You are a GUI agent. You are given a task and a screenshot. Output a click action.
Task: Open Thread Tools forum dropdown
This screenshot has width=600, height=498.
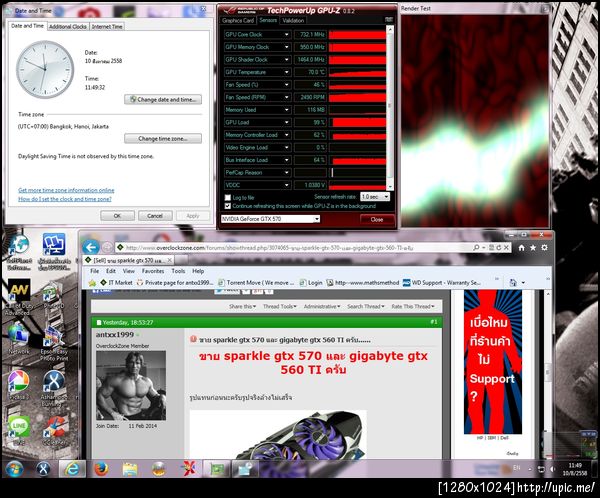280,307
